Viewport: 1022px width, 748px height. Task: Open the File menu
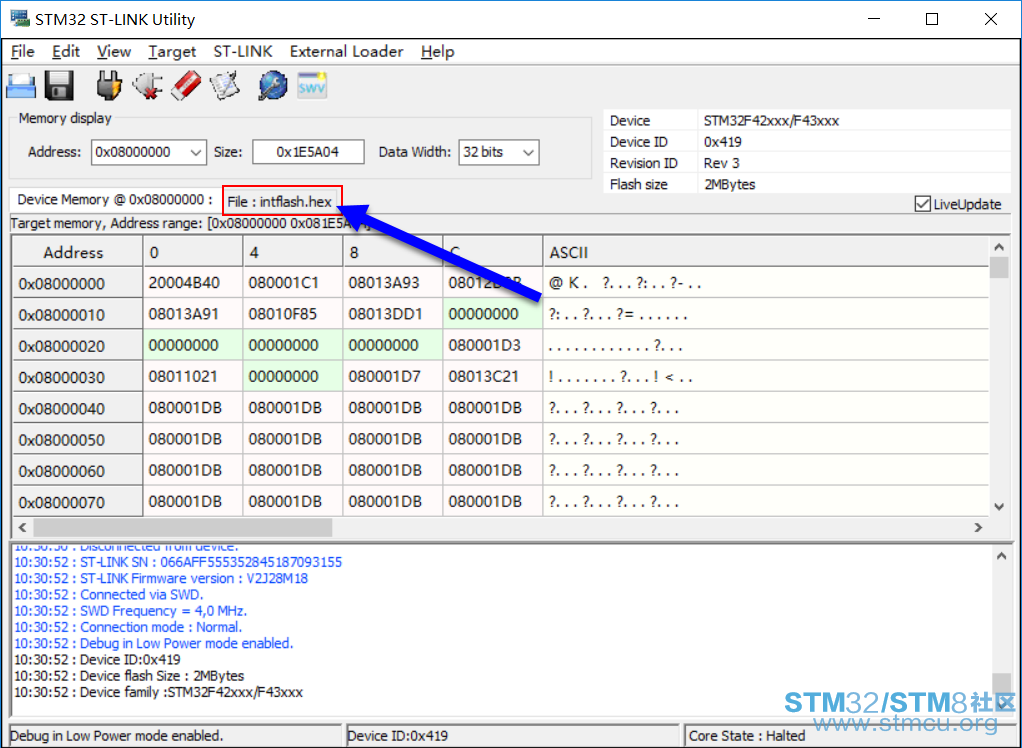[23, 51]
